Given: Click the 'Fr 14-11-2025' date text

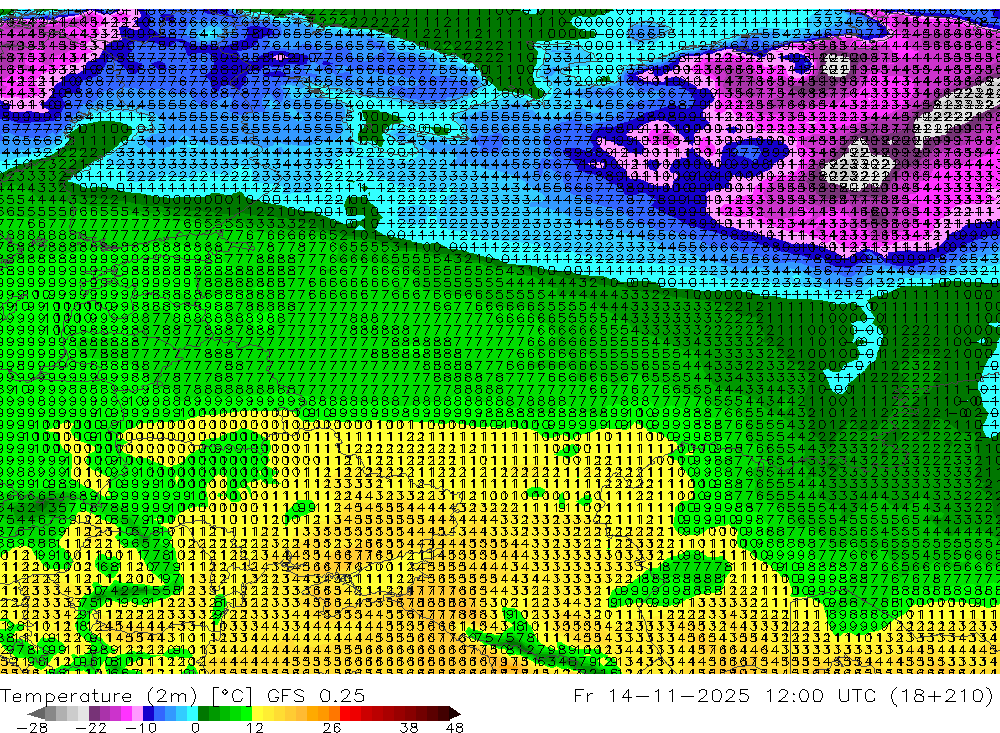Looking at the screenshot, I should point(661,695).
